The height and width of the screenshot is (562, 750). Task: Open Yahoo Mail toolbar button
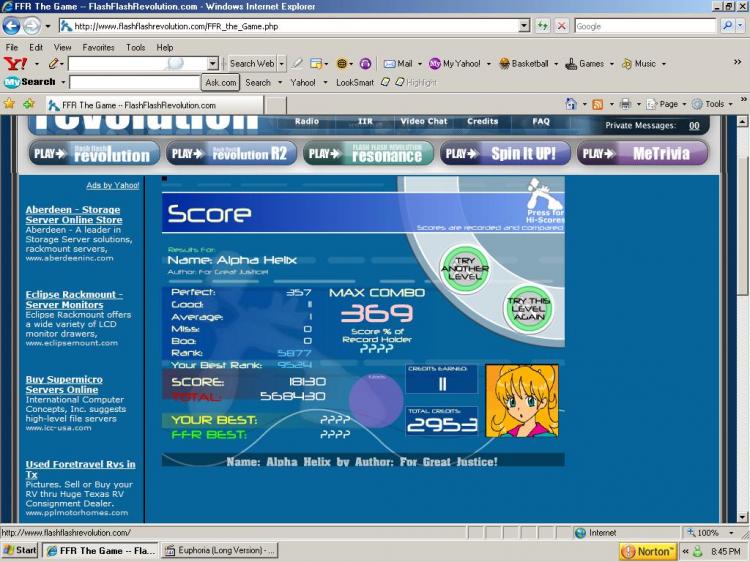(398, 64)
